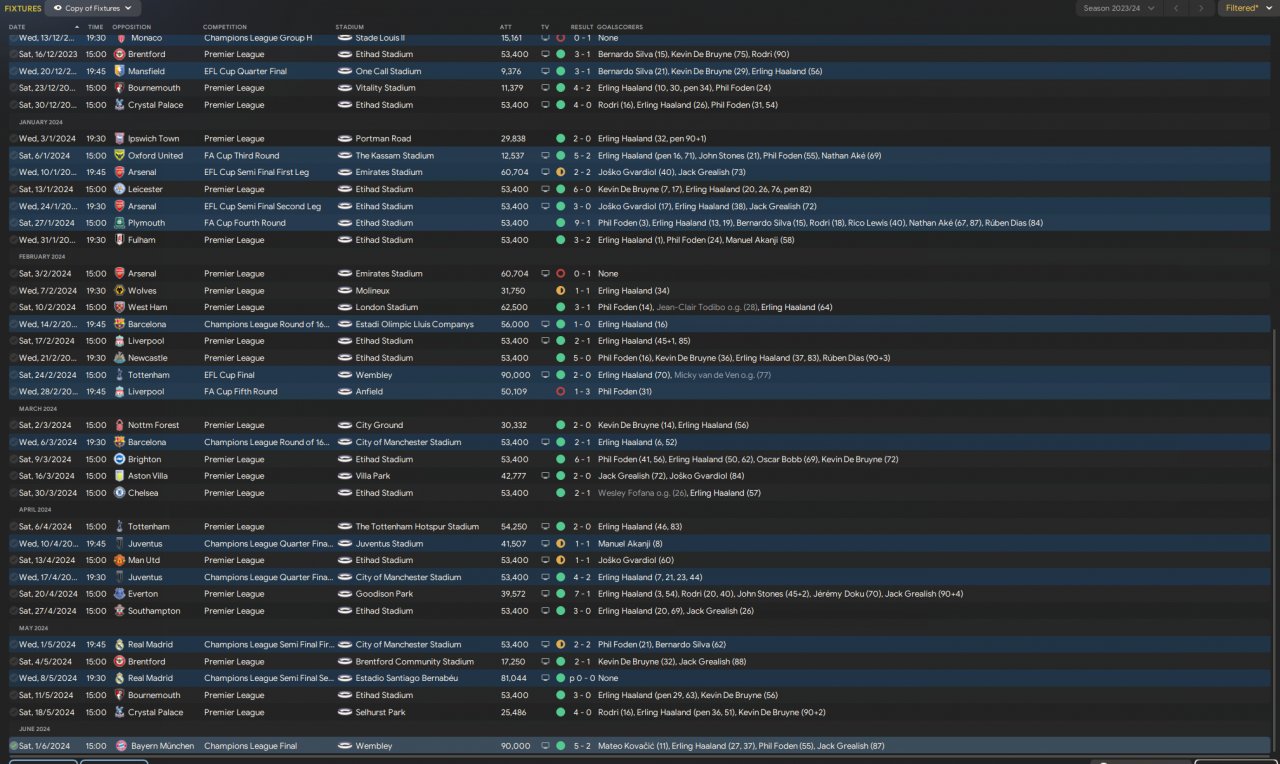Click the Man Utd club badge
This screenshot has width=1280, height=764.
tap(120, 560)
